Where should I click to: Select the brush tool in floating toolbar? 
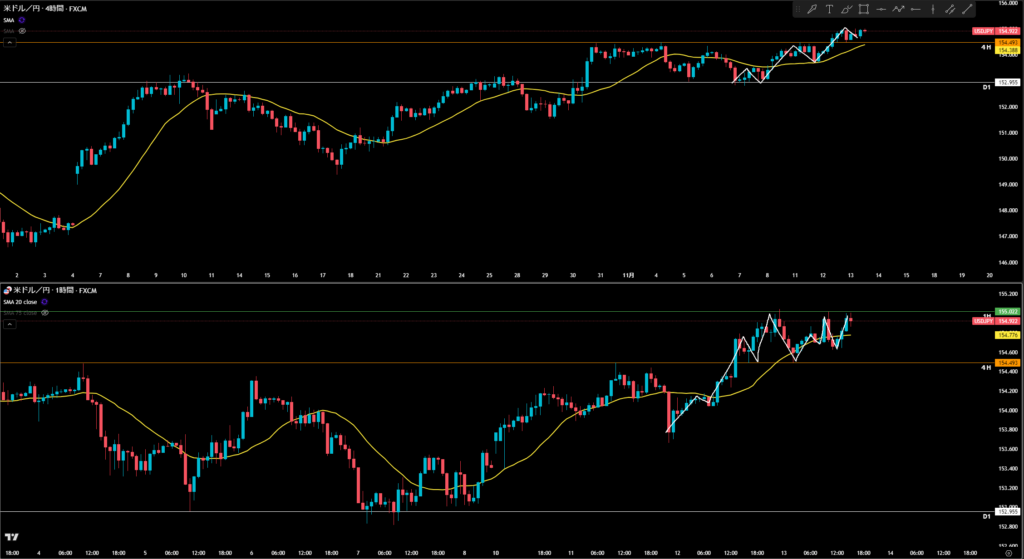pos(847,9)
